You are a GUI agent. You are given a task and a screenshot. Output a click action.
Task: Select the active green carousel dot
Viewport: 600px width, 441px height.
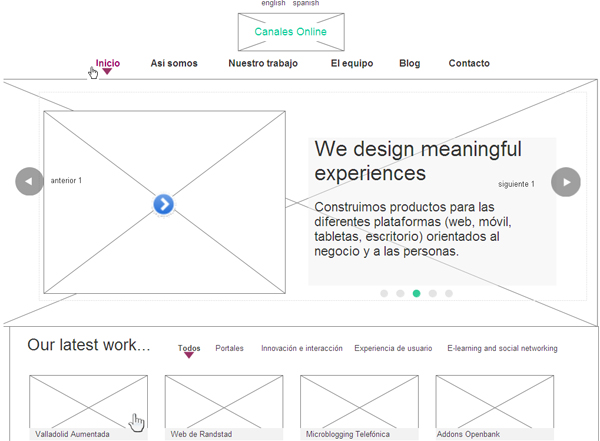point(416,294)
